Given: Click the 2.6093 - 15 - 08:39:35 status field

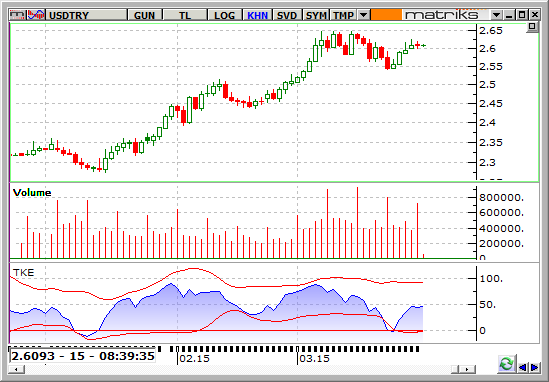Looking at the screenshot, I should click(x=83, y=356).
